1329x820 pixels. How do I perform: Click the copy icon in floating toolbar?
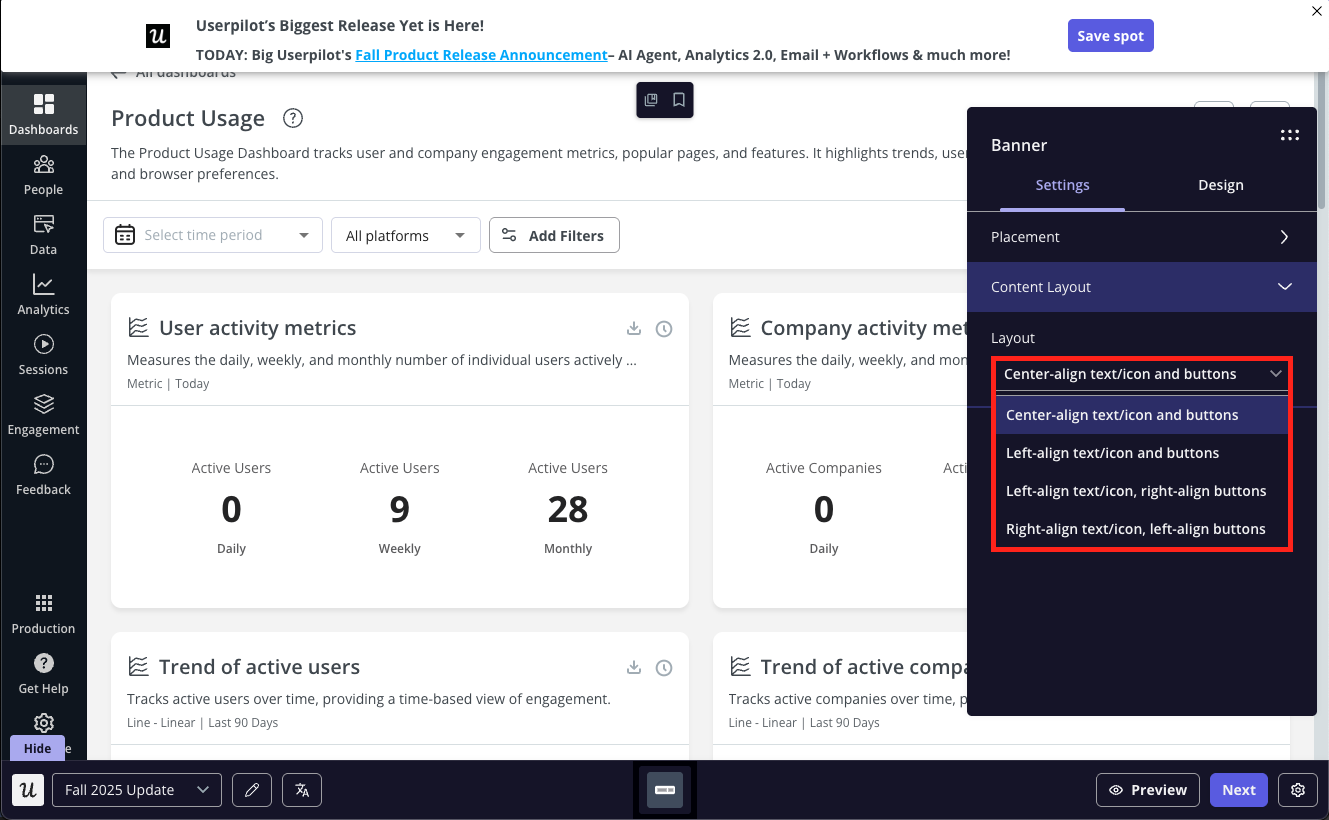(x=651, y=100)
